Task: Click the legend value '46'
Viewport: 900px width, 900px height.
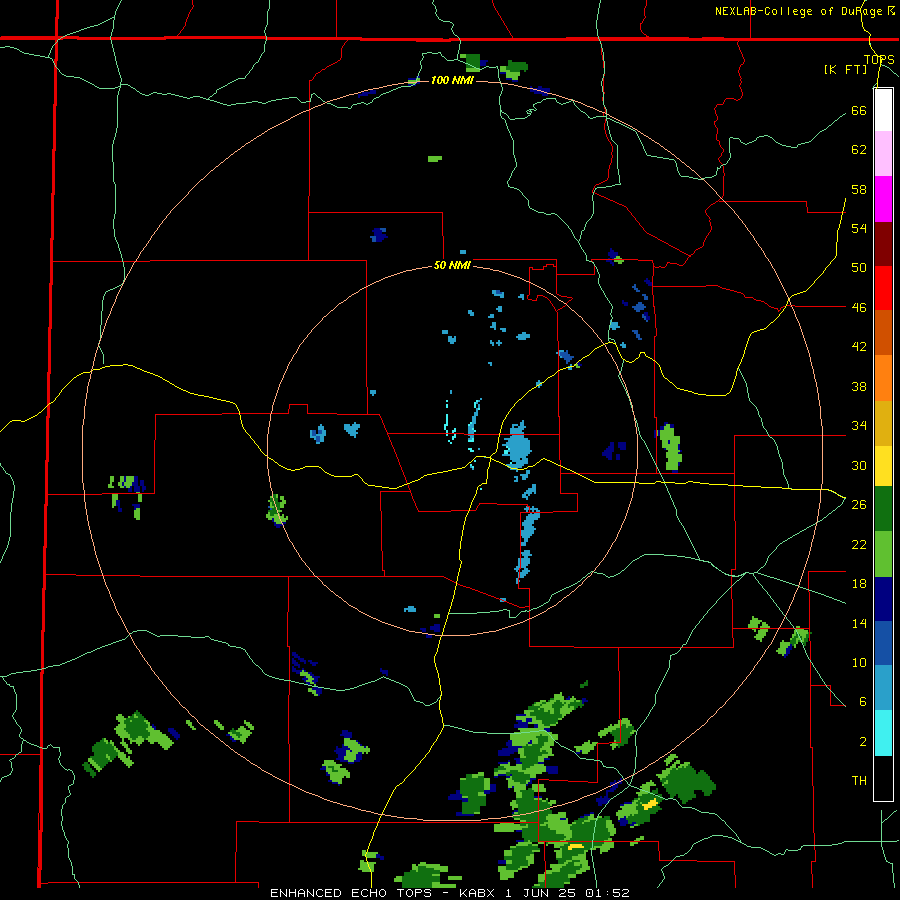Action: coord(859,307)
